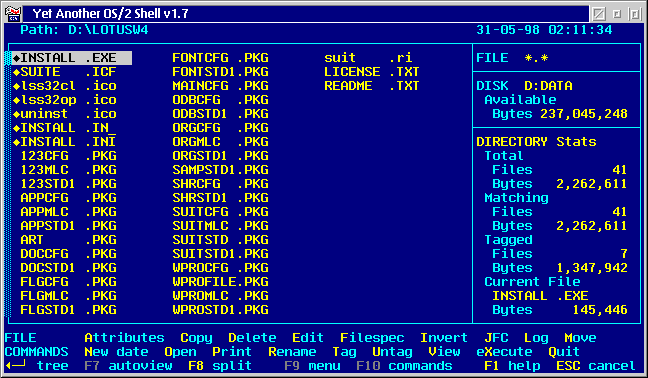Select FLGMLC .PKG file
648x378 pixels.
pyautogui.click(x=68, y=296)
